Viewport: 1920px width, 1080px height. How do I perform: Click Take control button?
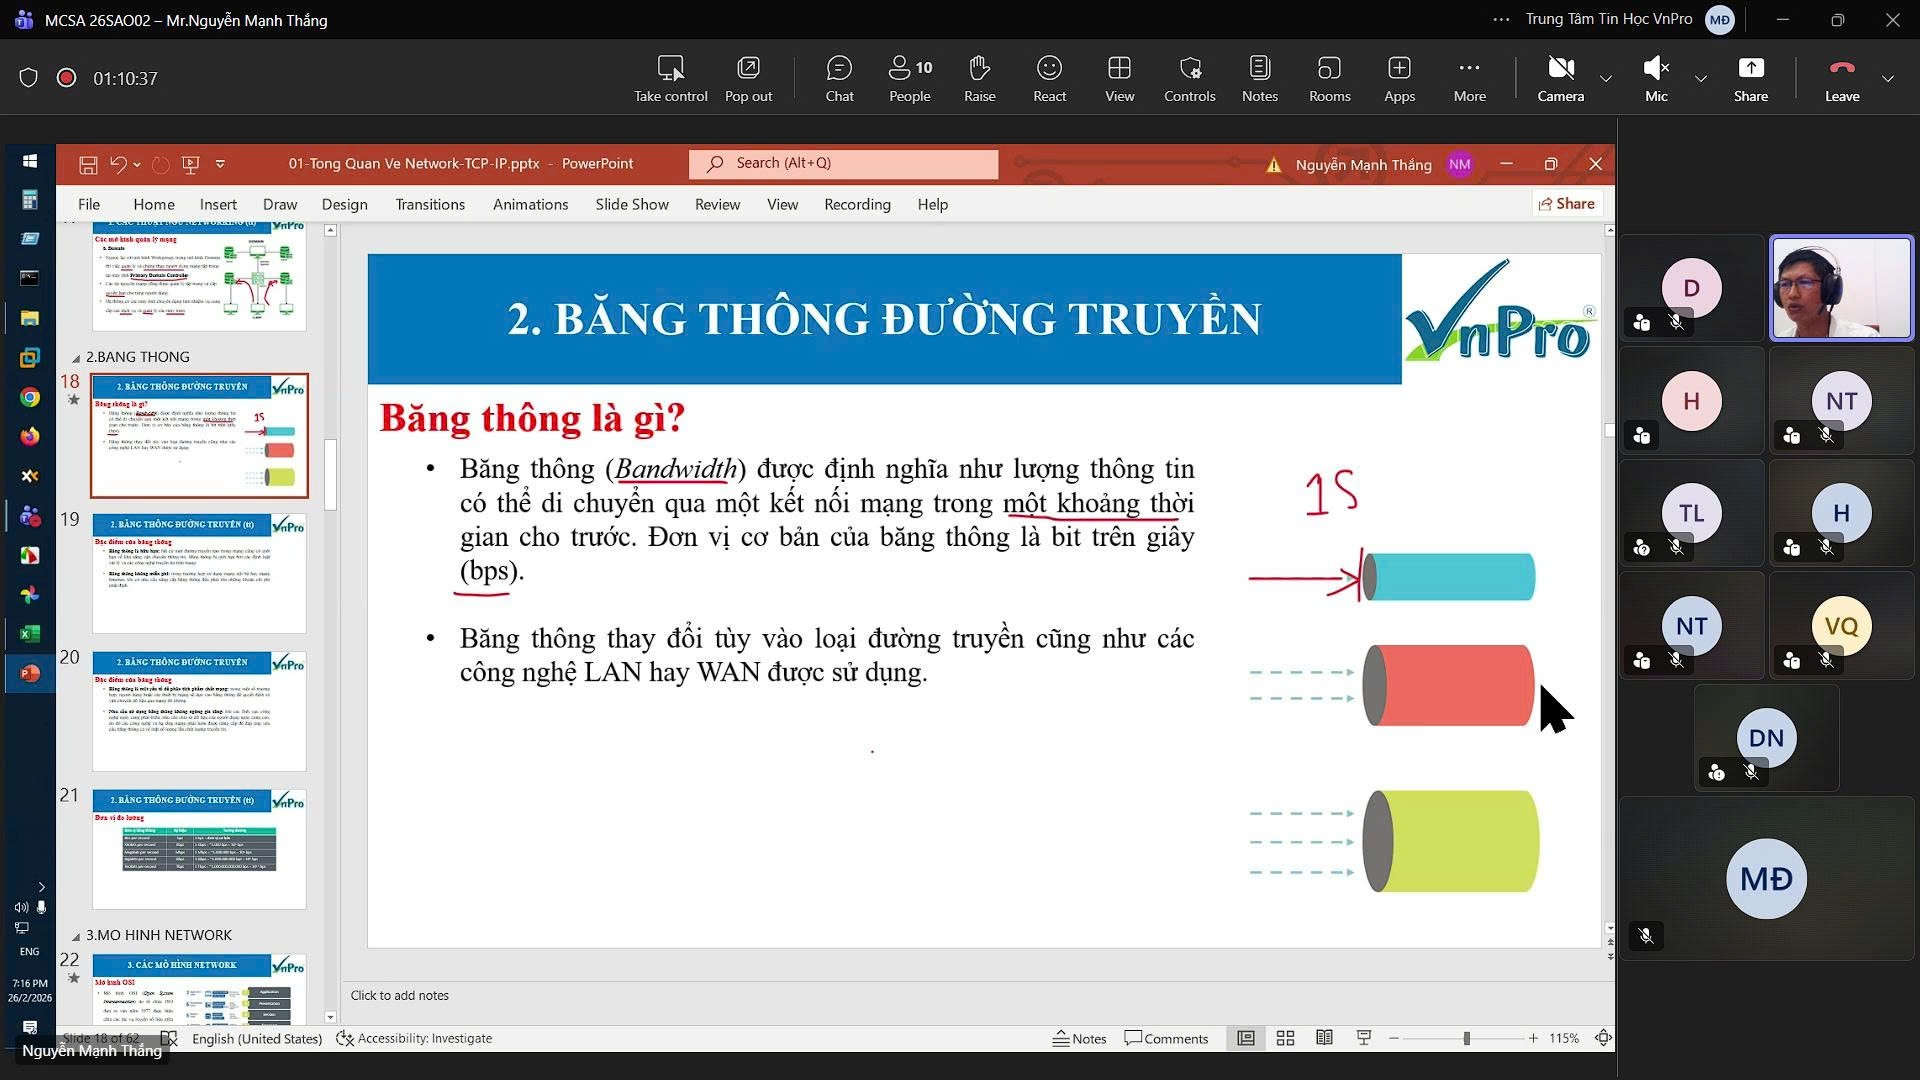pos(670,78)
